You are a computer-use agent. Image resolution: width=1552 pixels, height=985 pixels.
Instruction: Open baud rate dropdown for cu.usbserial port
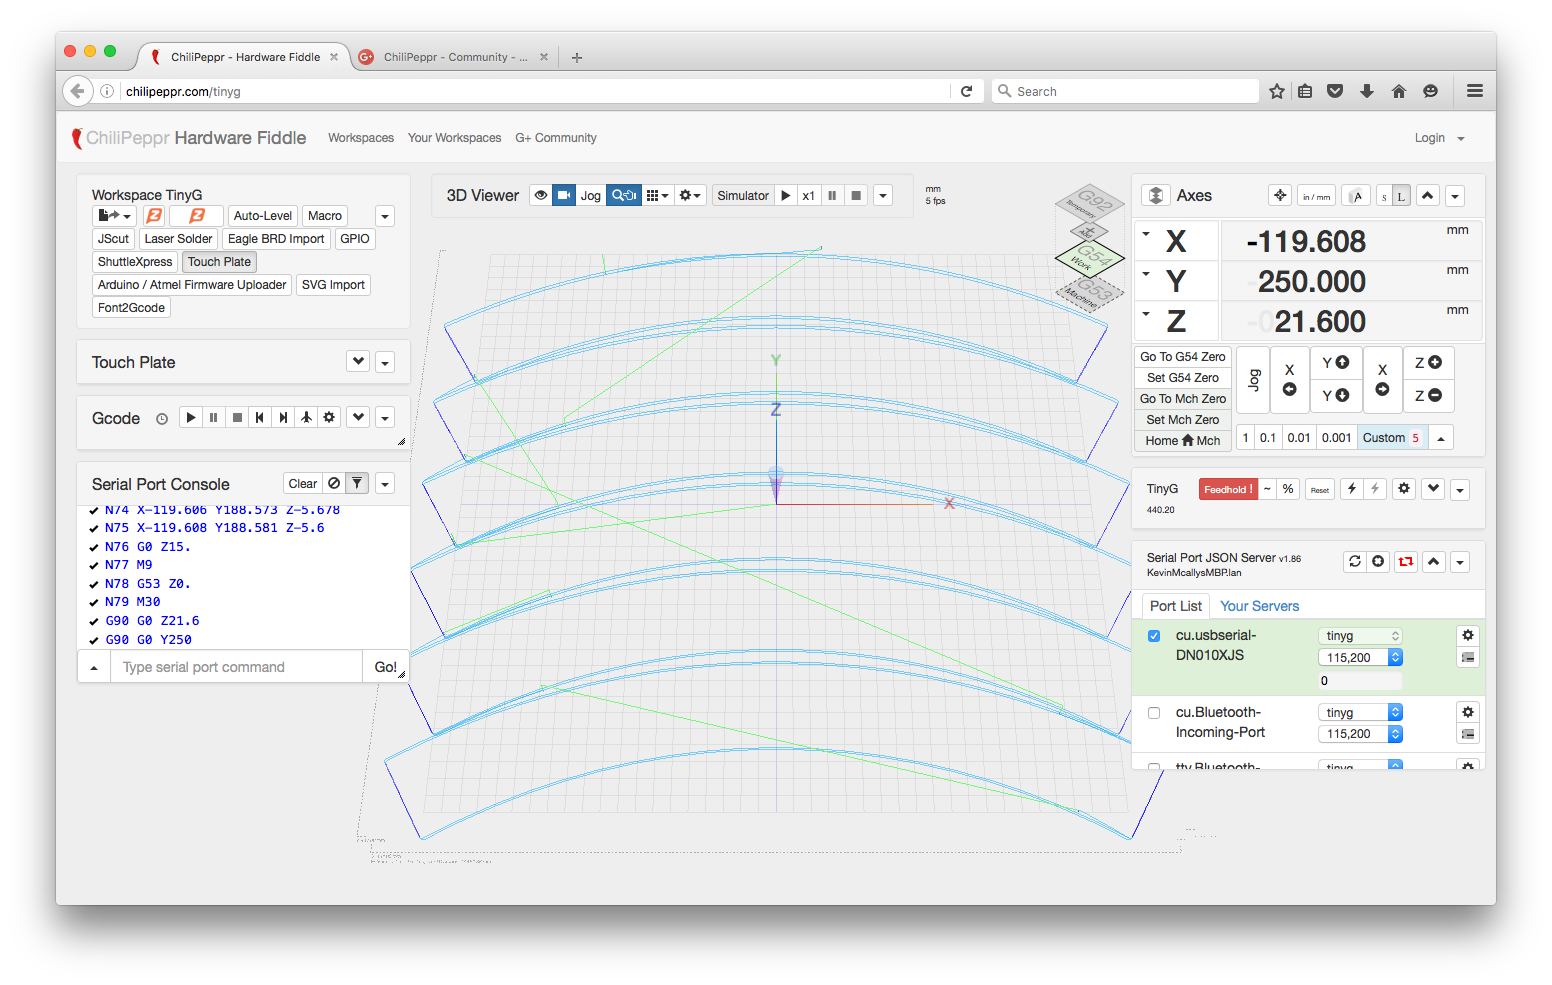click(1360, 658)
